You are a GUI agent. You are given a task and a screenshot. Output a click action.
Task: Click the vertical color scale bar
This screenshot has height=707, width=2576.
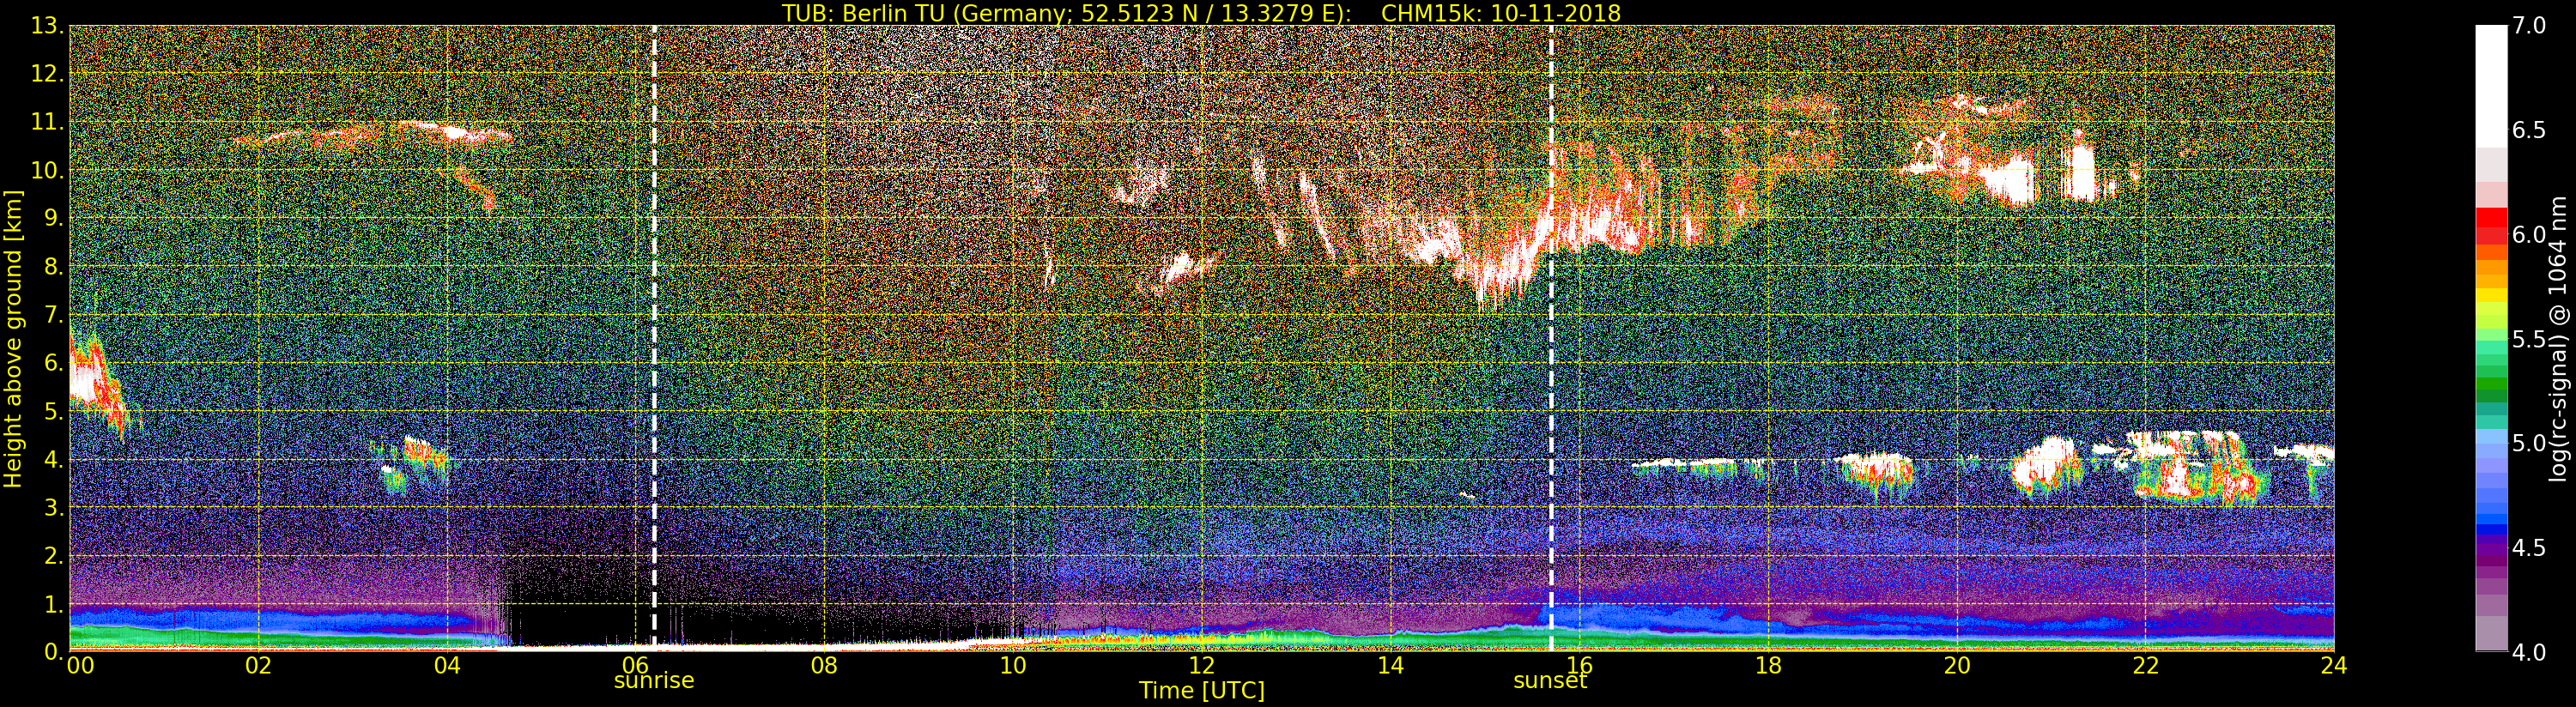2491,338
